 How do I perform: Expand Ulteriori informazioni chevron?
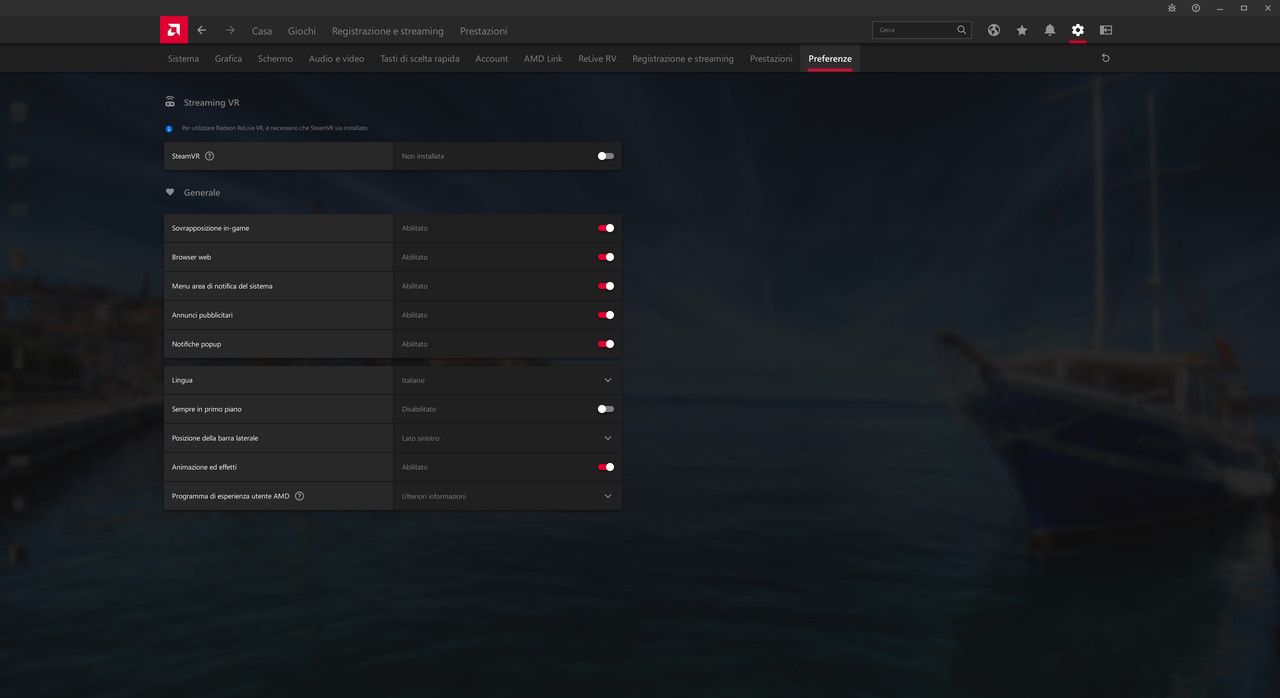point(607,496)
